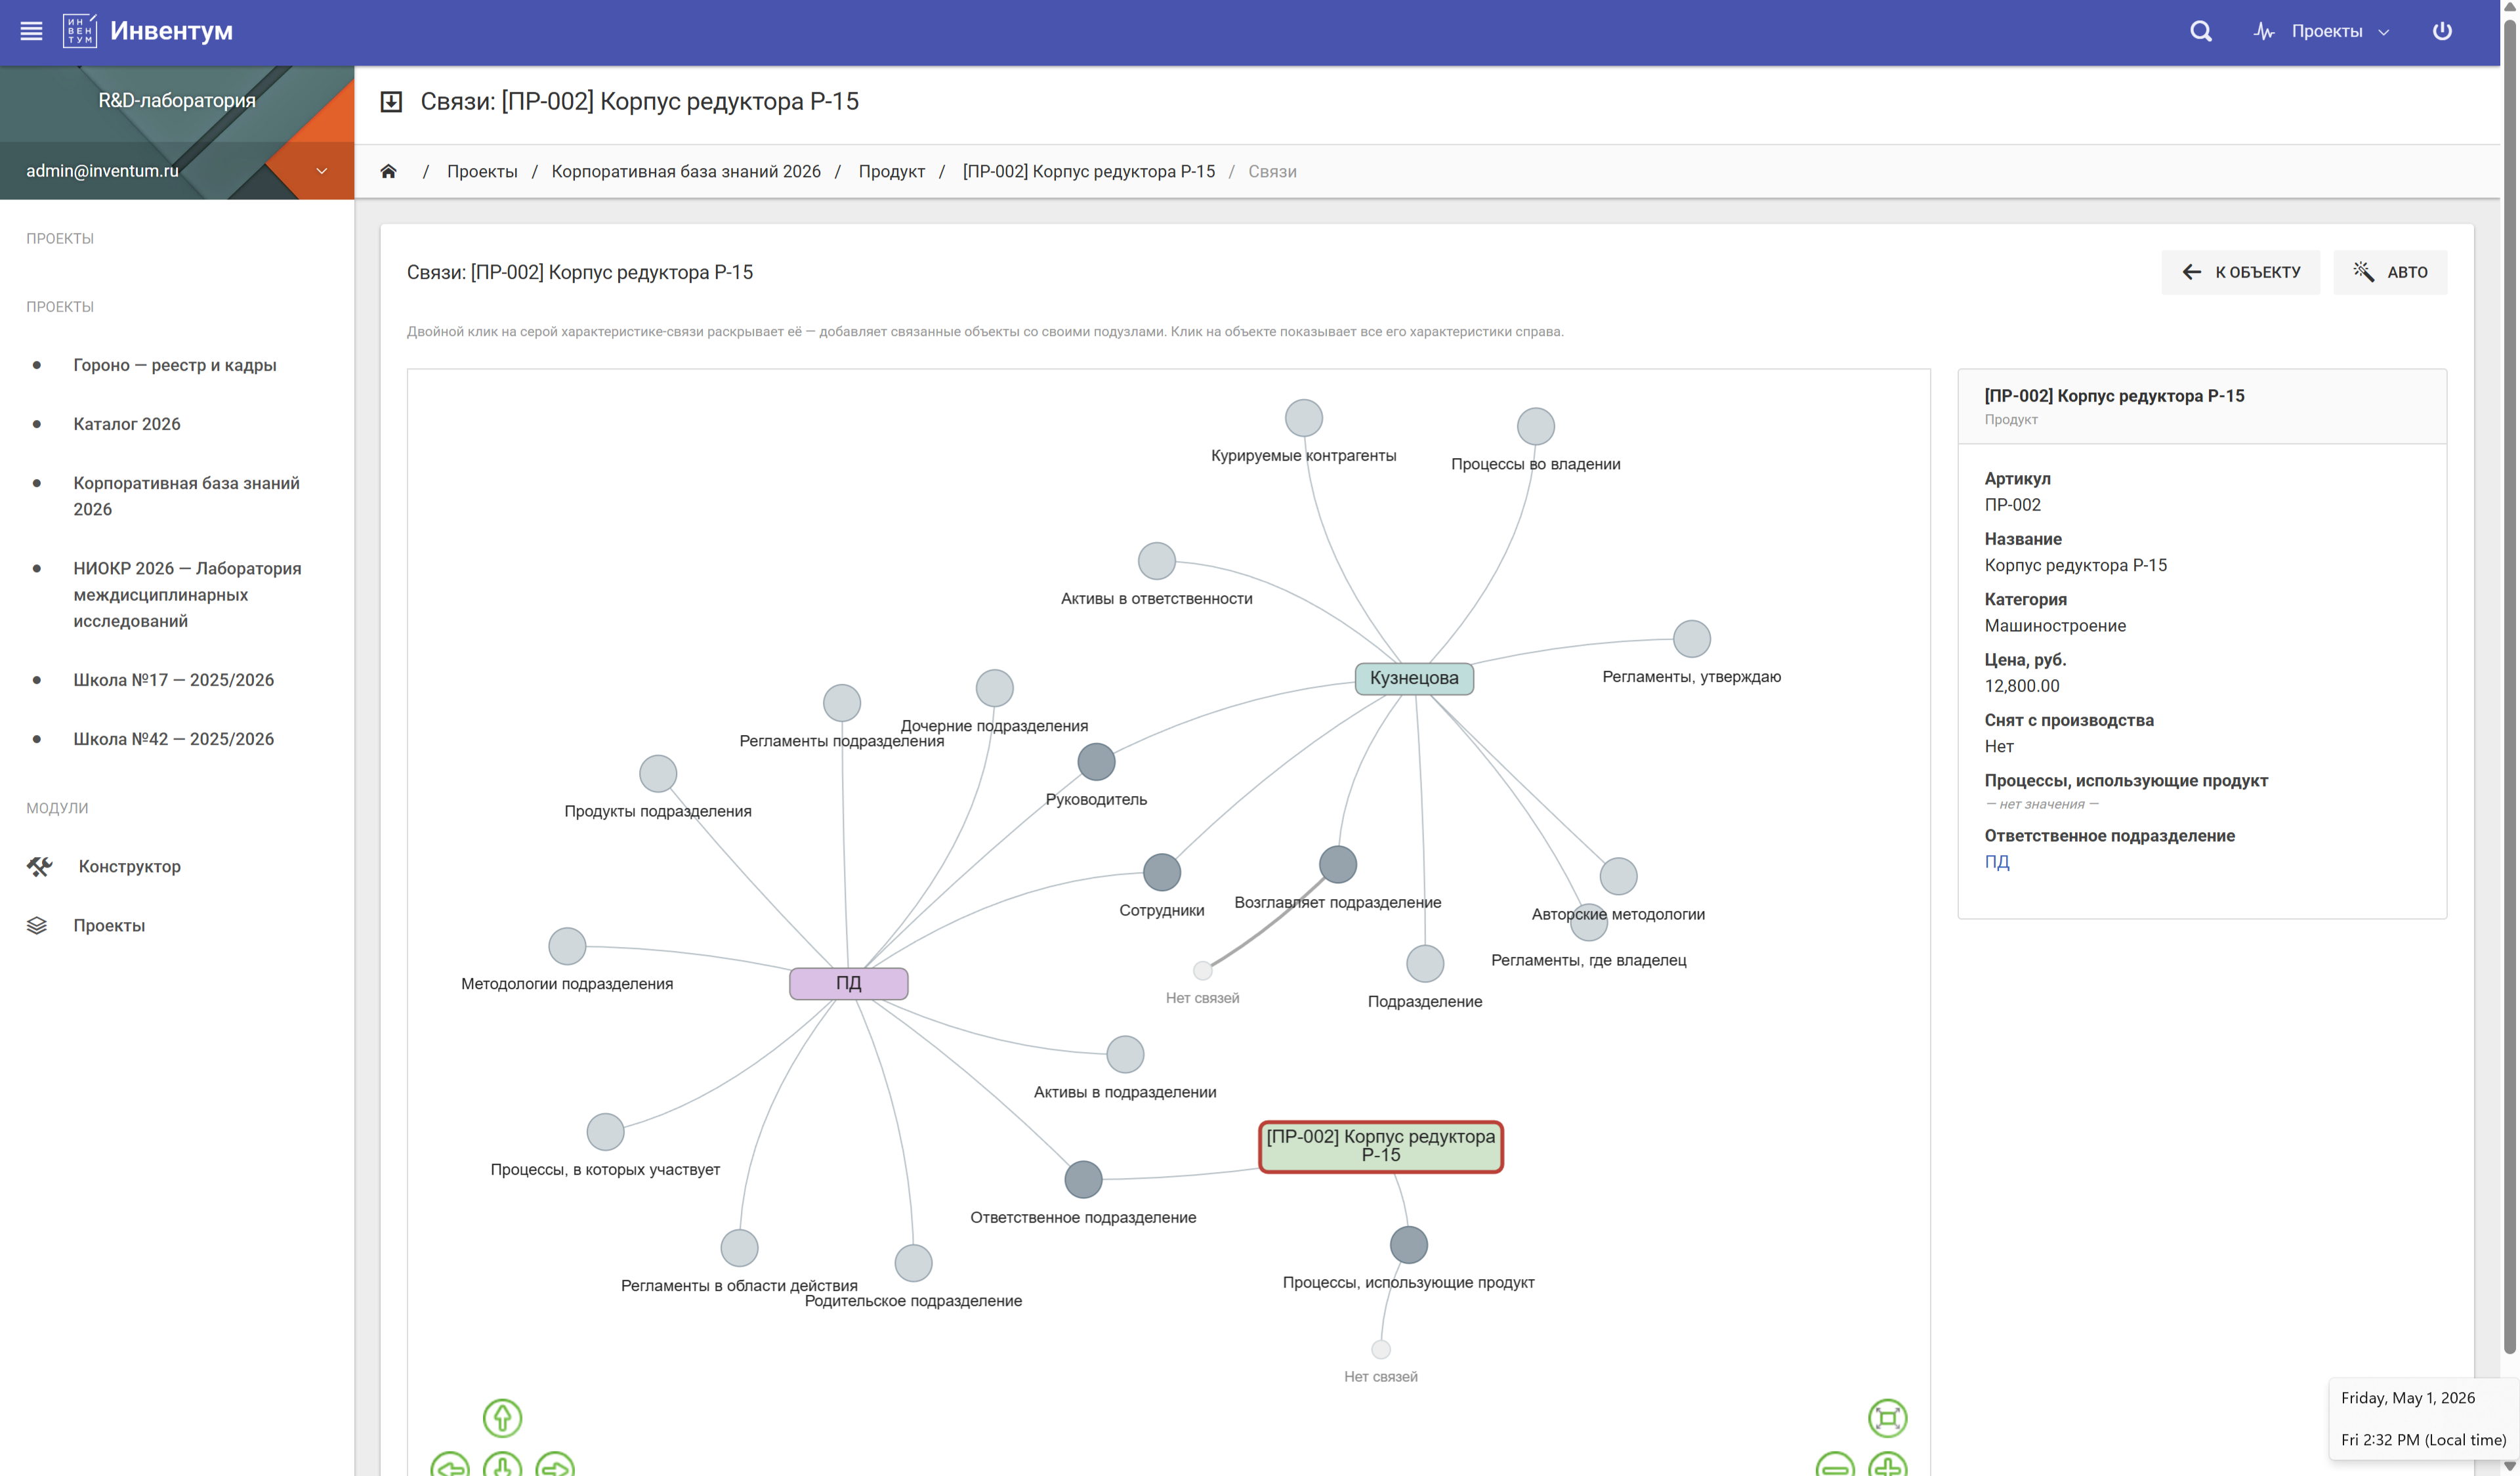Pan the graph left with the arrow
Image resolution: width=2520 pixels, height=1476 pixels.
coord(450,1466)
